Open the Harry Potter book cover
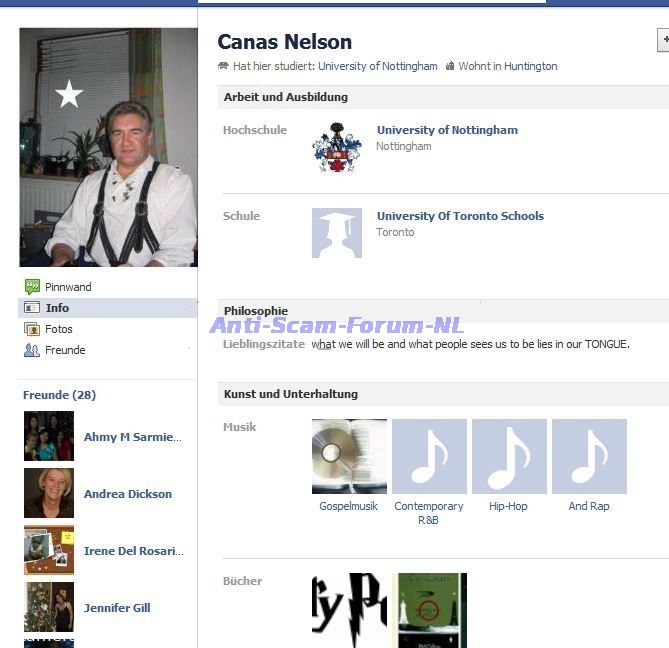 349,610
